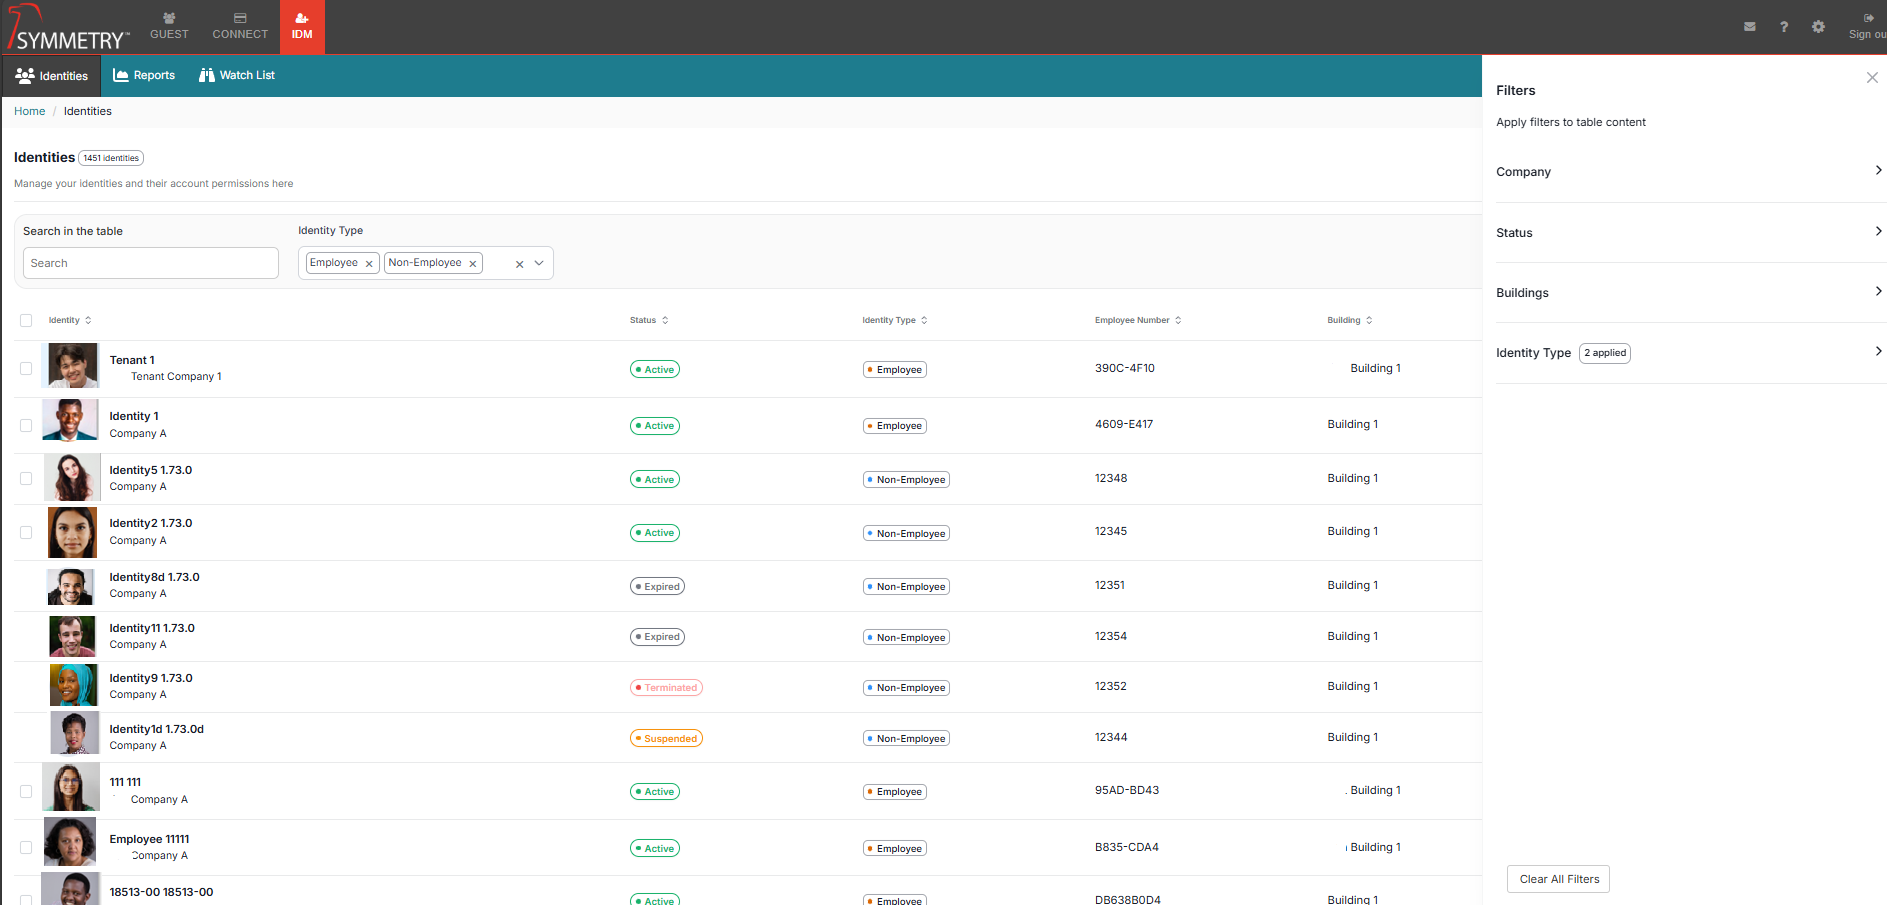Click the mail envelope icon
The image size is (1887, 905).
(1749, 27)
